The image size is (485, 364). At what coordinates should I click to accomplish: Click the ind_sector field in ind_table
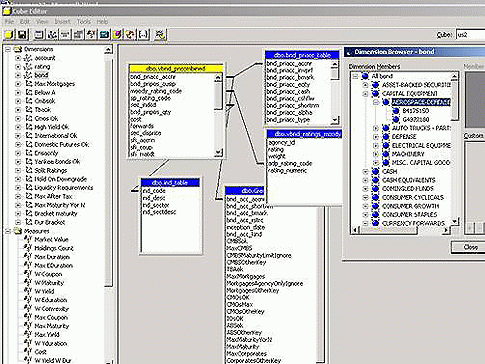[156, 205]
